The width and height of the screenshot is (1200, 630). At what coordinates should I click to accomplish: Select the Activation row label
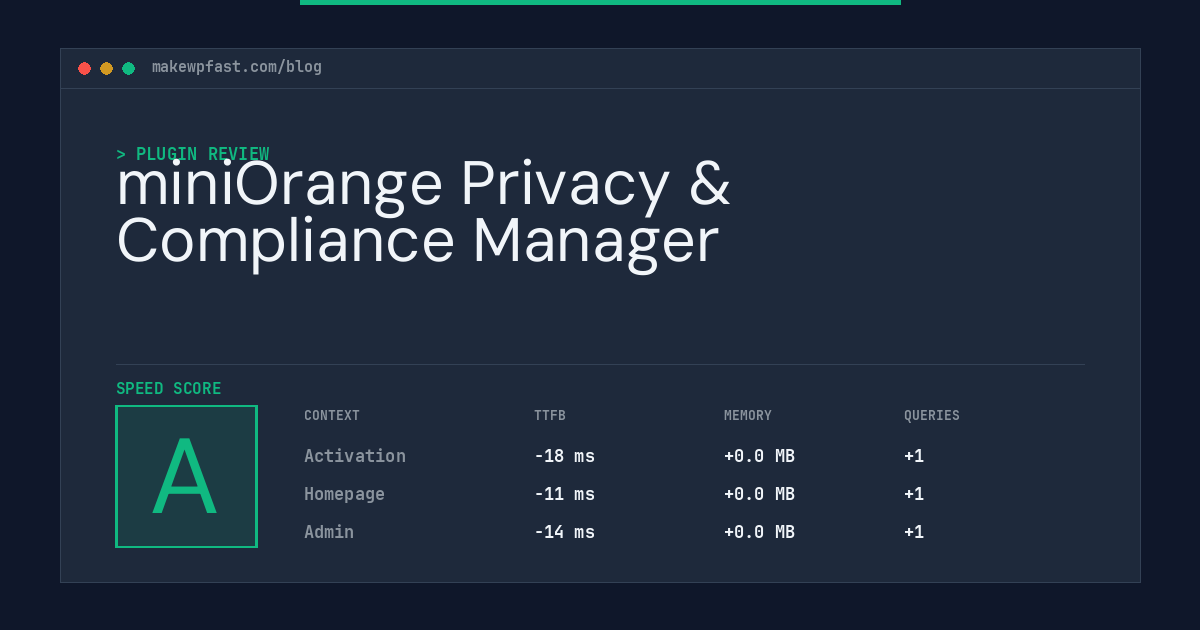tap(355, 456)
